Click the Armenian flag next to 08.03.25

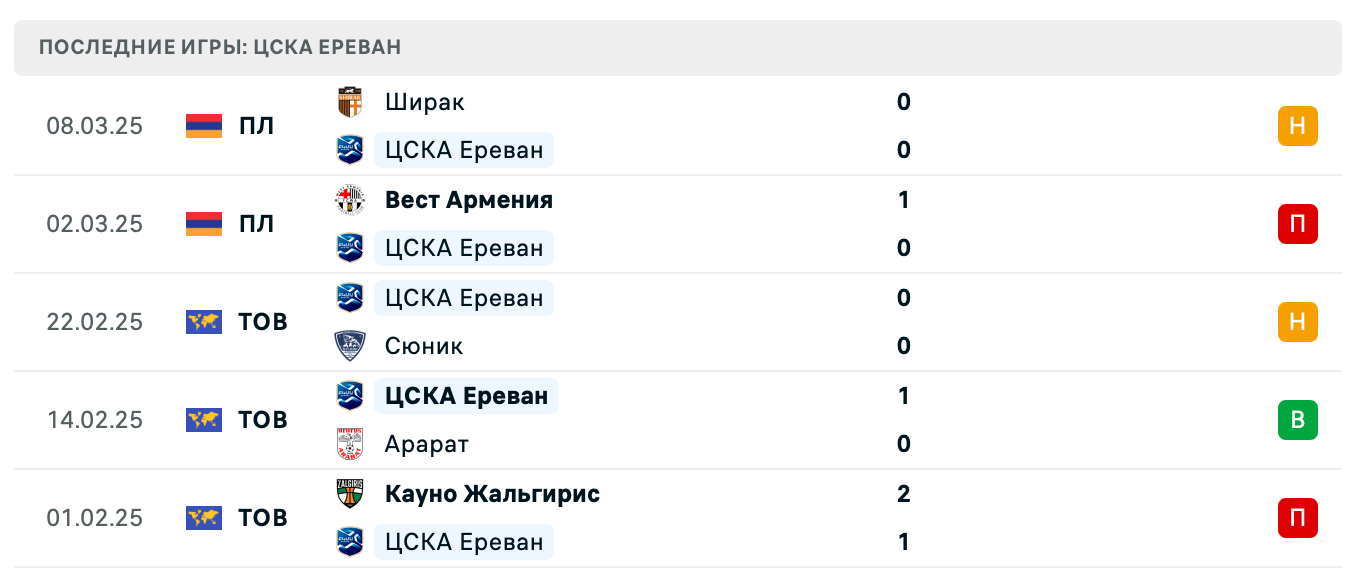(x=203, y=126)
